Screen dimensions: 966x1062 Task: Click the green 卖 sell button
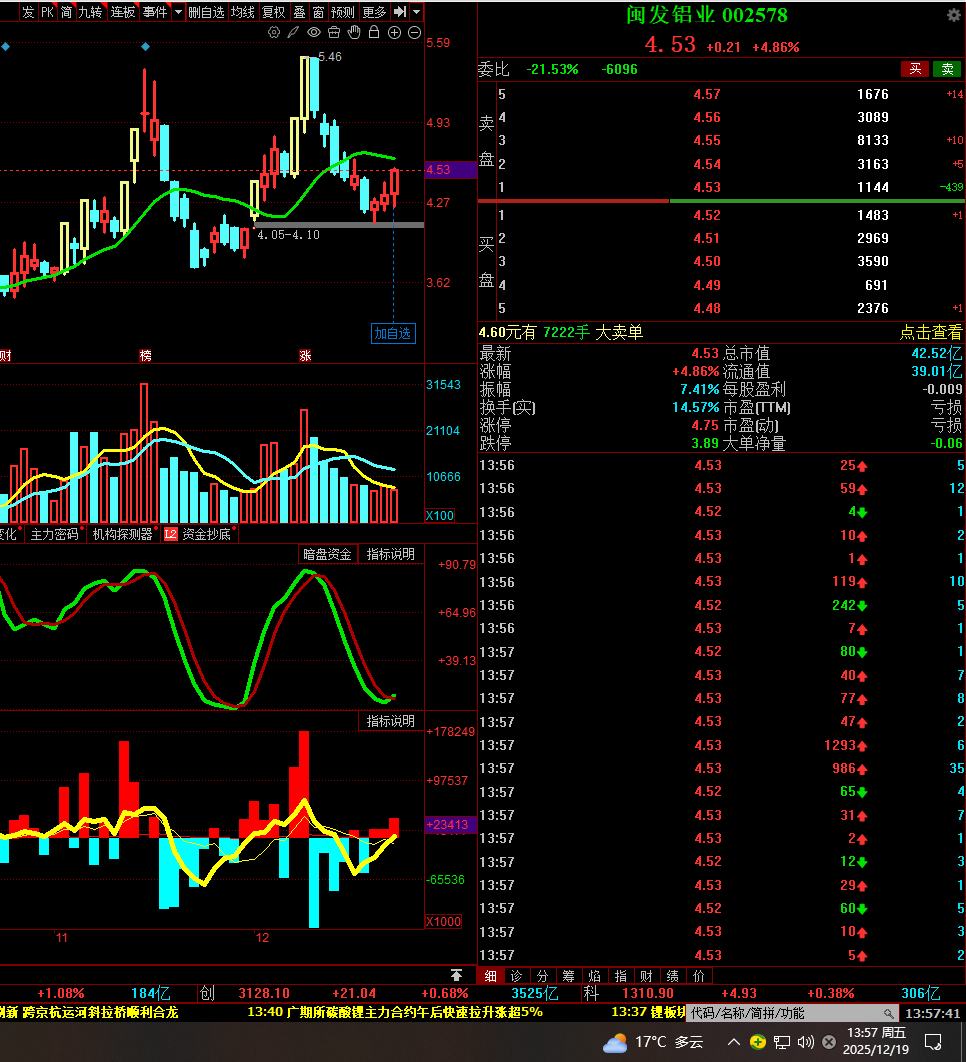tap(948, 69)
